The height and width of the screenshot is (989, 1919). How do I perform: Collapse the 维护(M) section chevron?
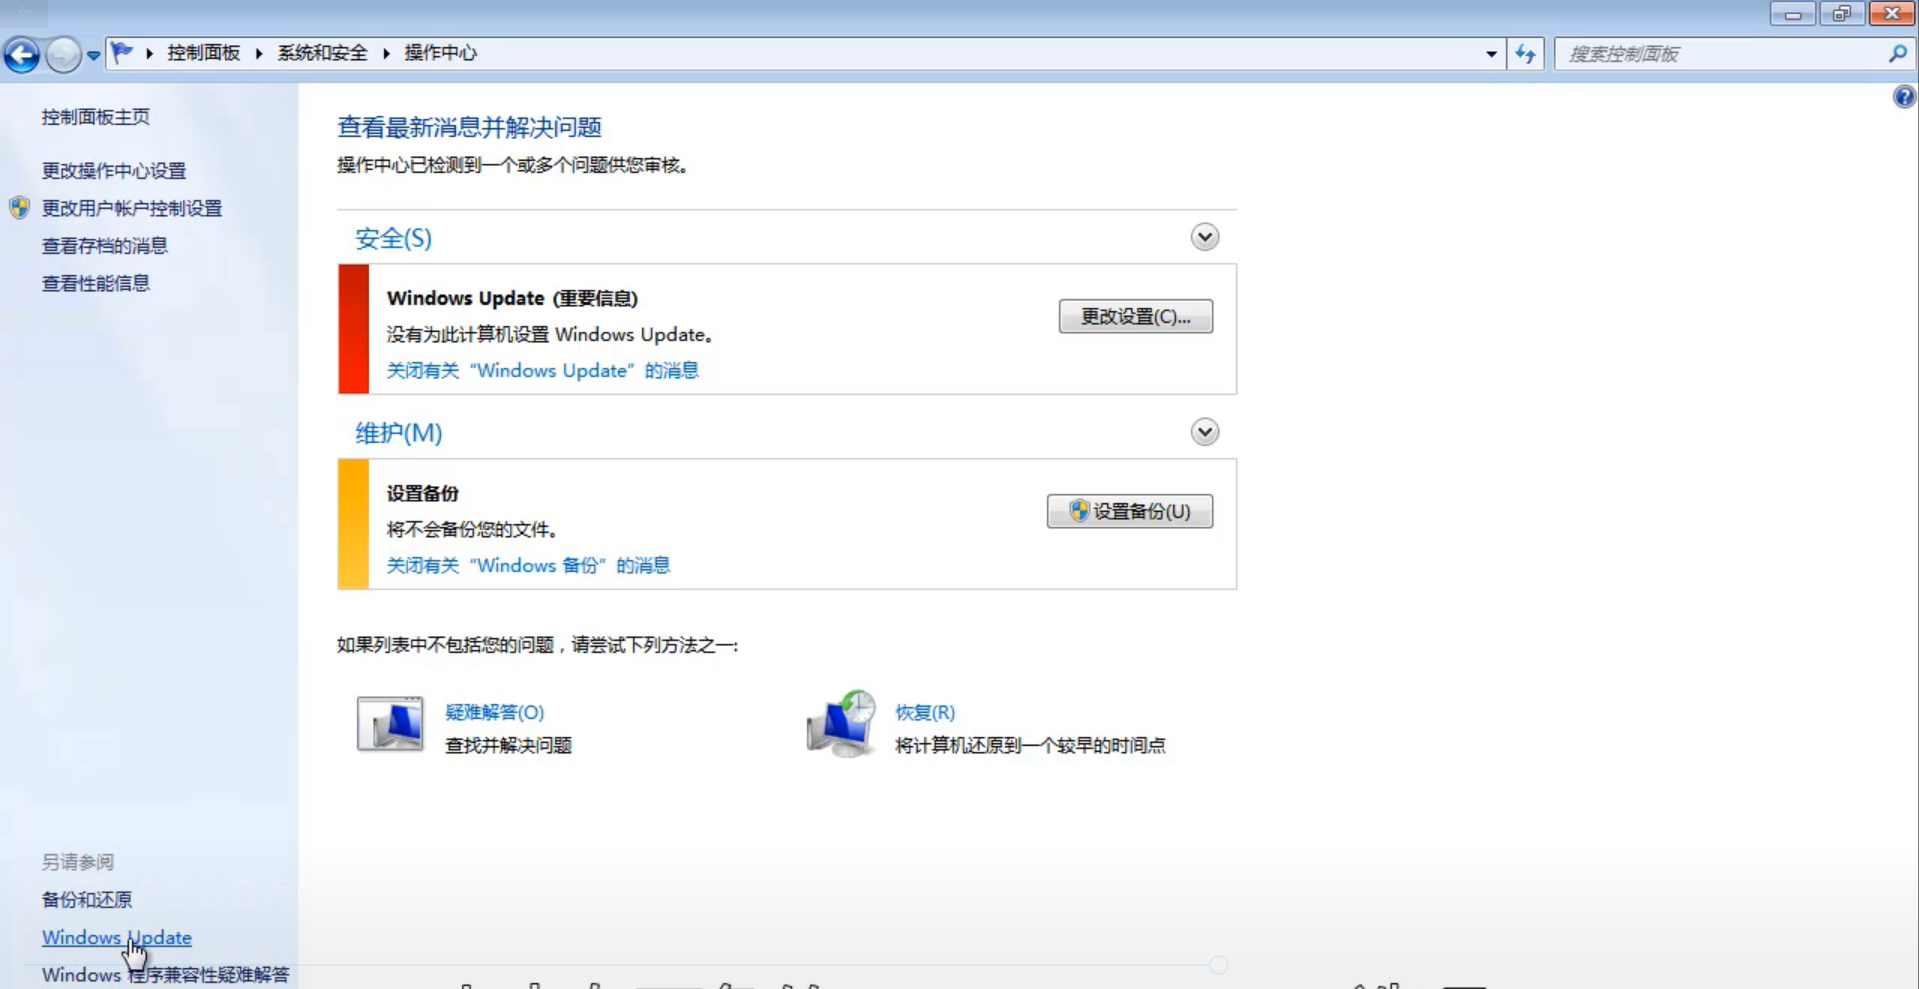(x=1204, y=431)
